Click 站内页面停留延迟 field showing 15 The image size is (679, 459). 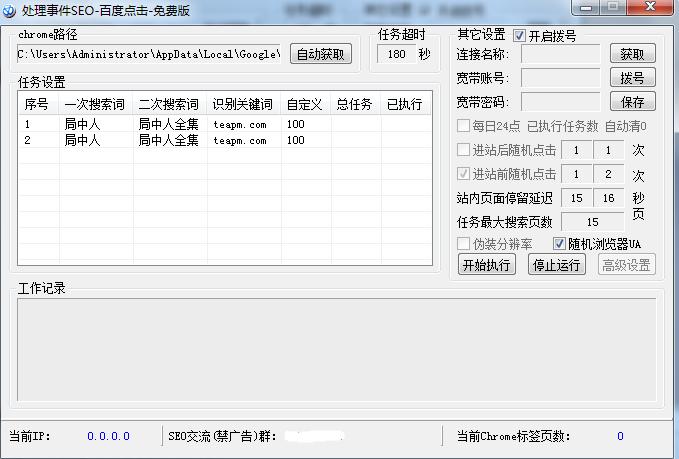pos(576,198)
